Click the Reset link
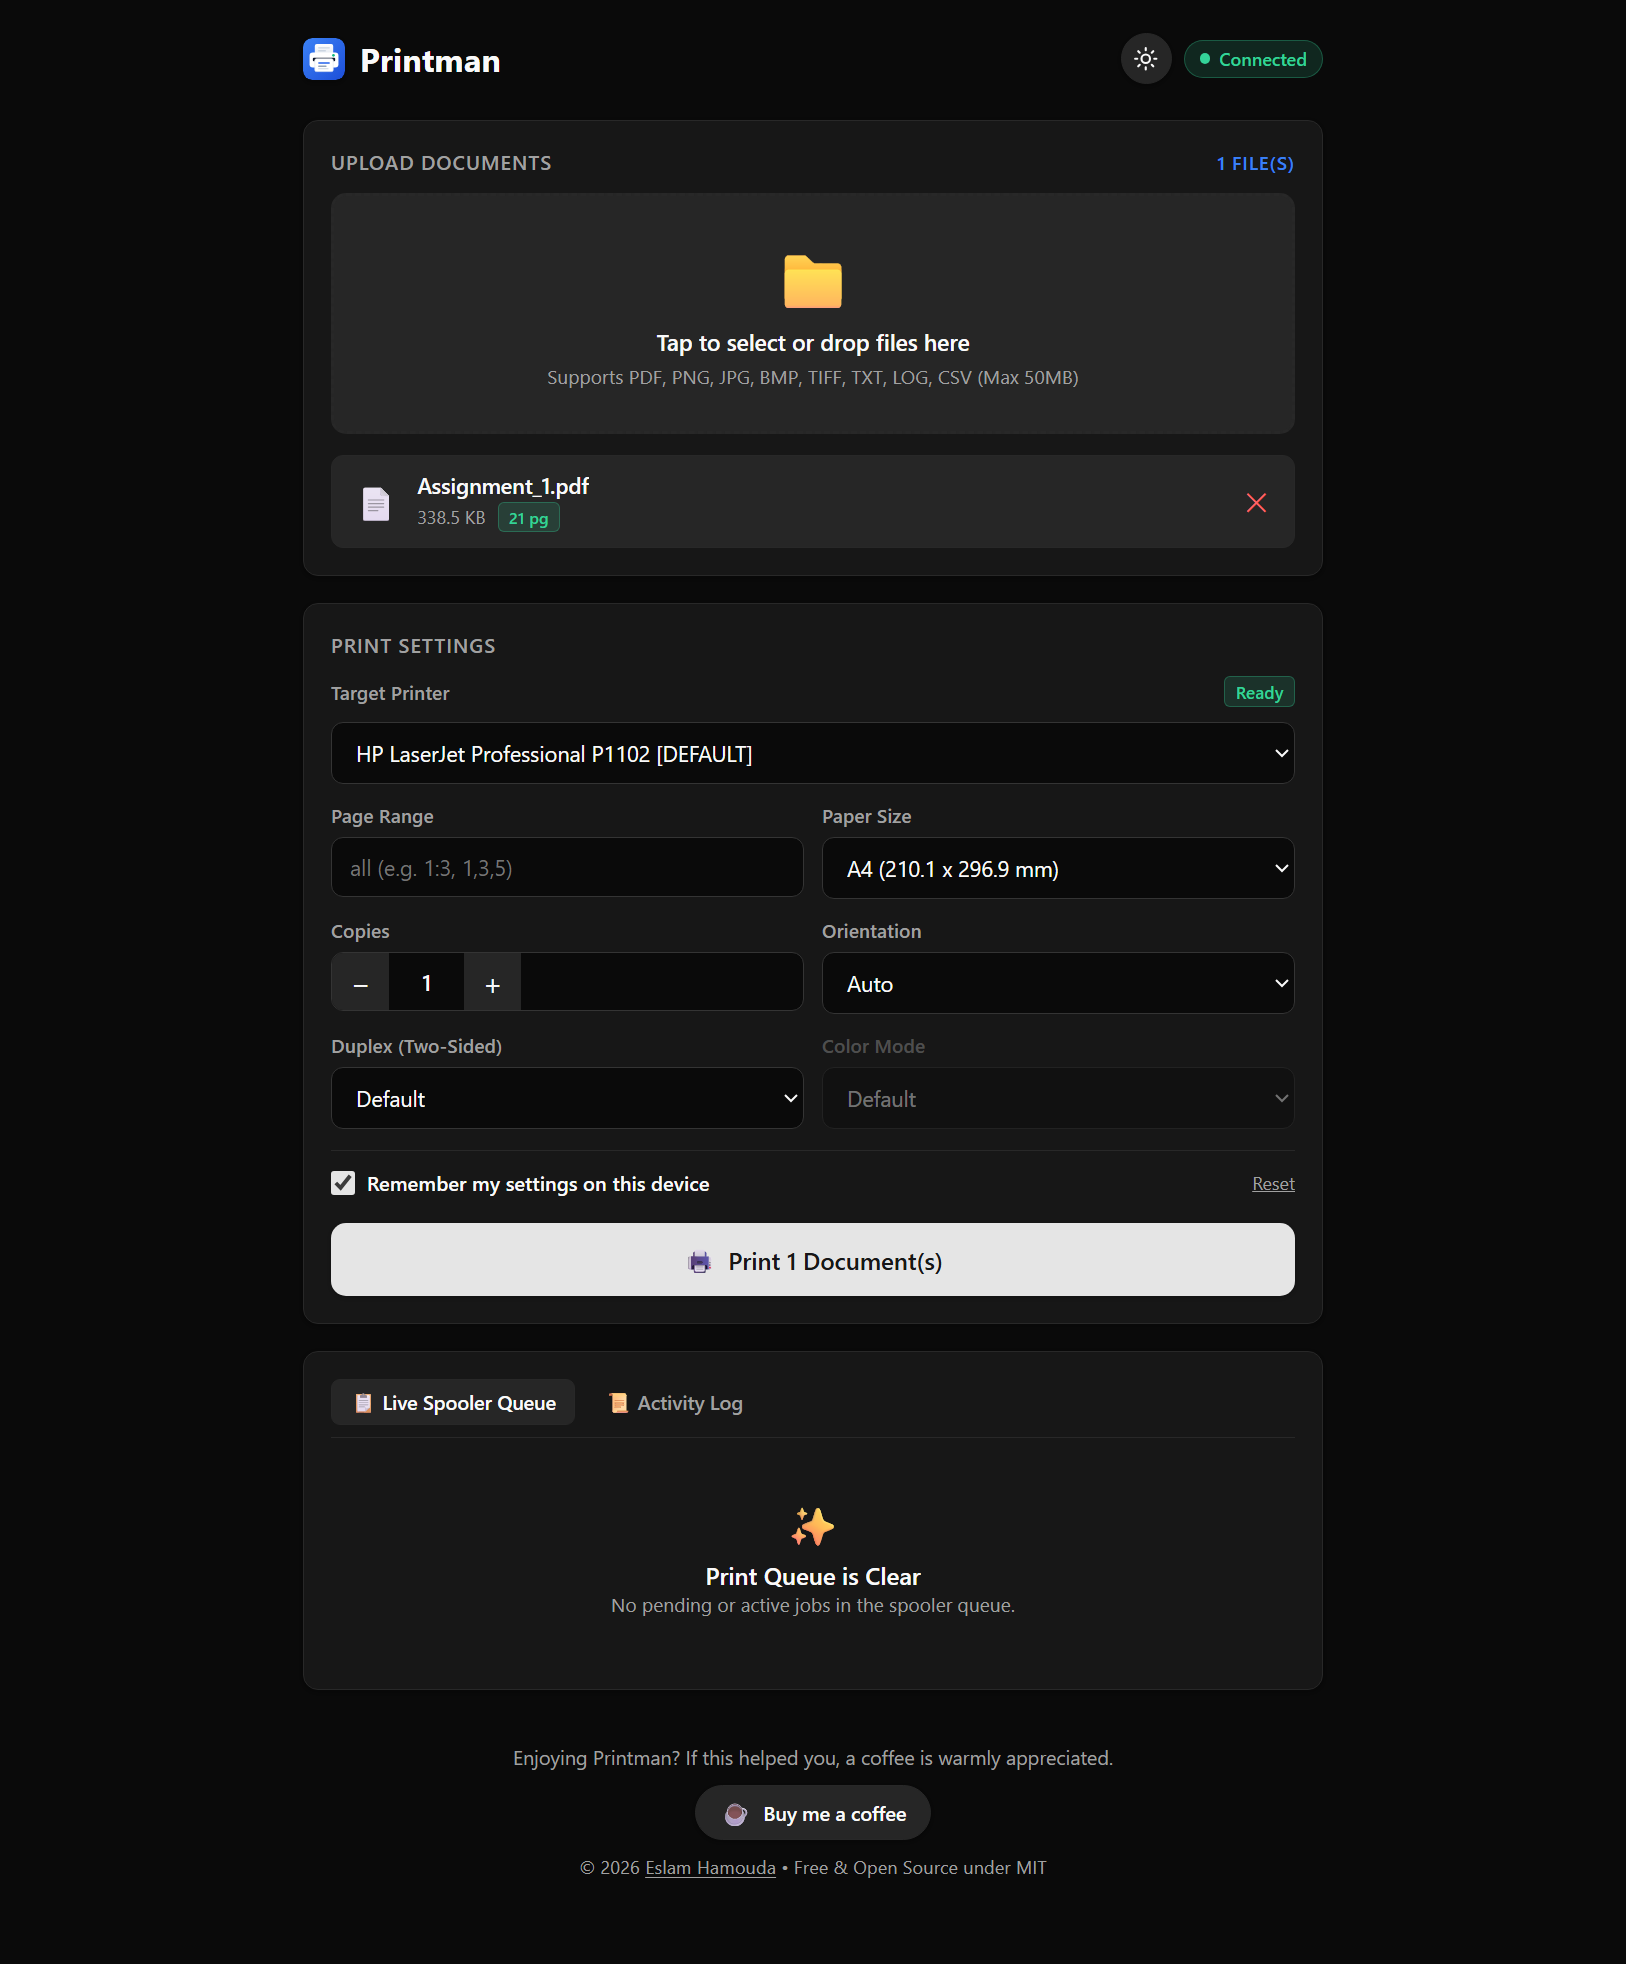1626x1964 pixels. [1273, 1183]
